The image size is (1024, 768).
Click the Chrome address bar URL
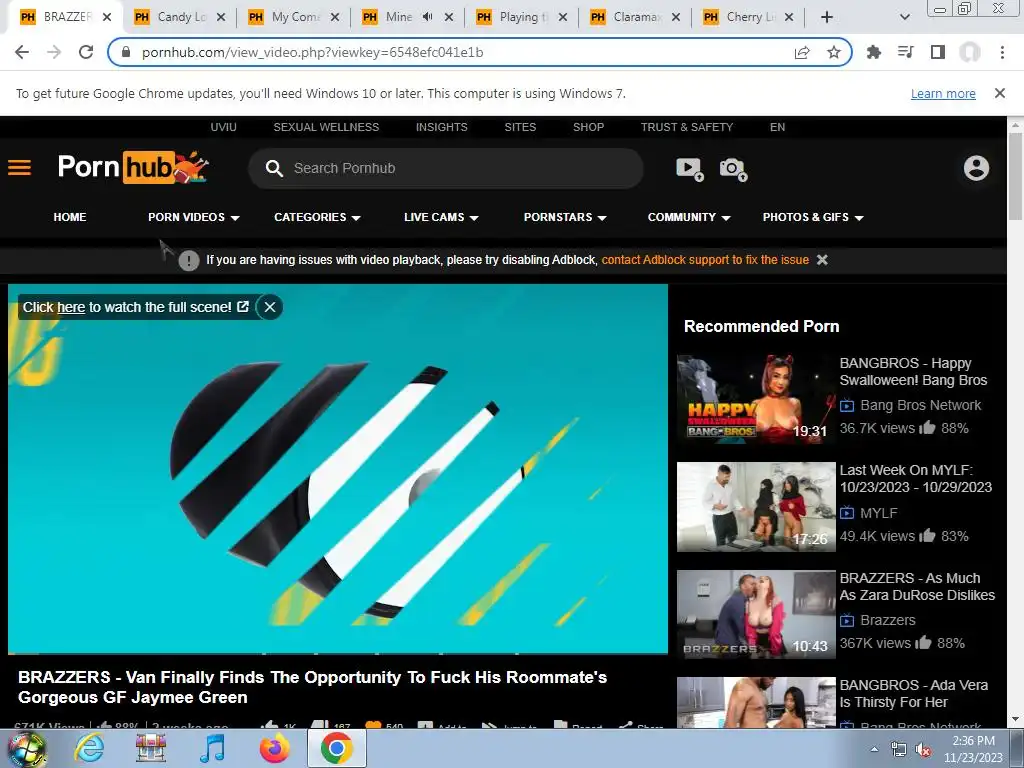[313, 52]
